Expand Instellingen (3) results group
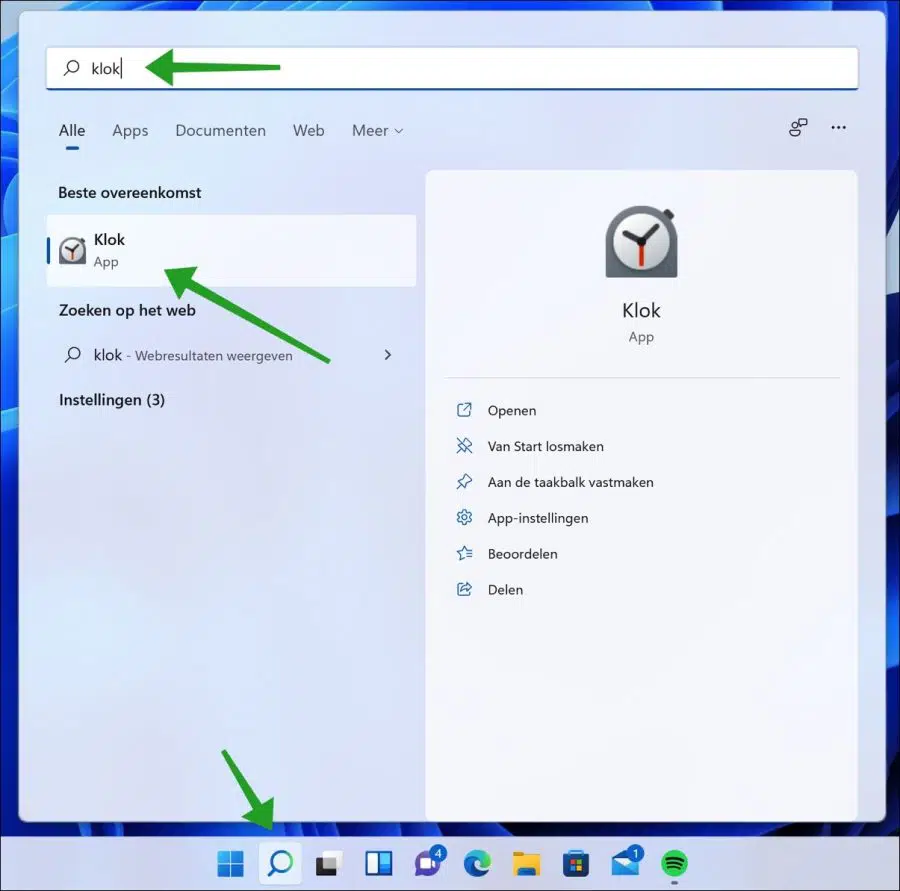This screenshot has height=891, width=900. click(x=112, y=400)
